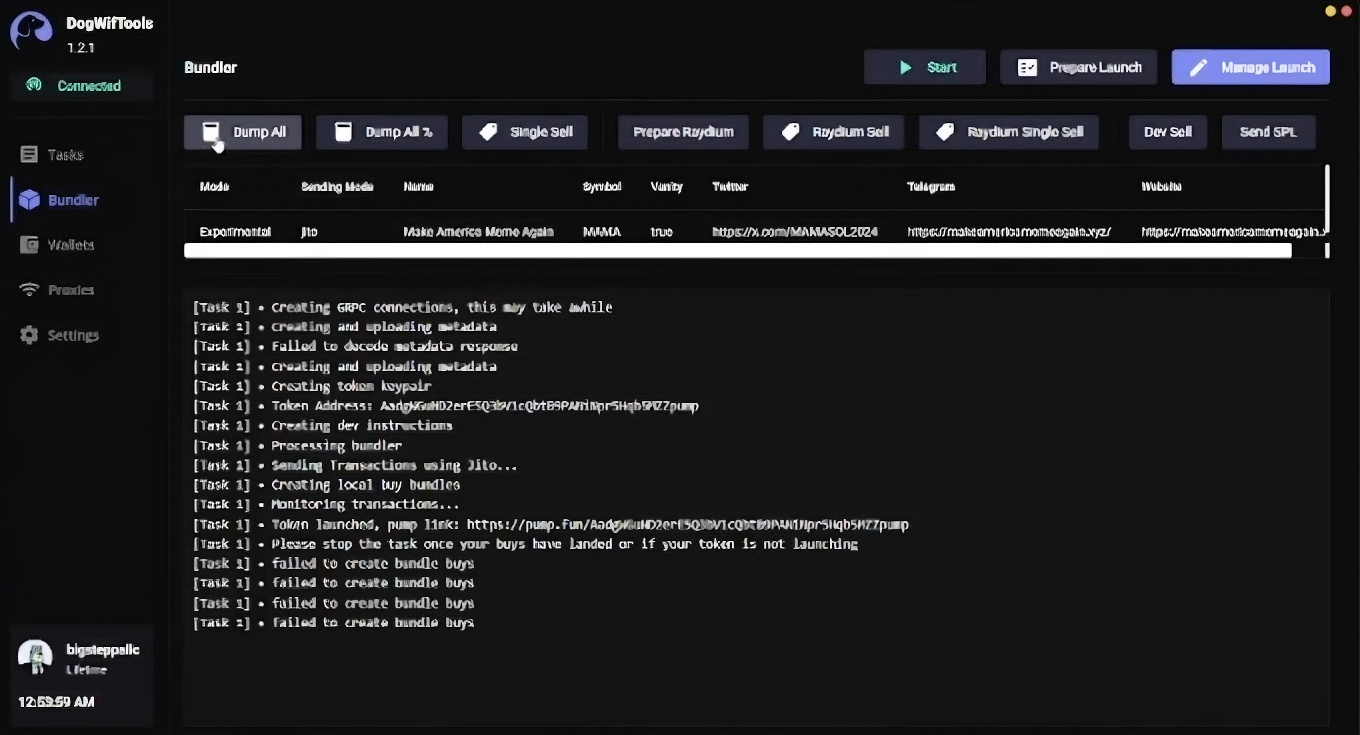Click the x.com/MAMASOL2024 Twitter link cell
Screen dimensions: 1360x735
(795, 231)
